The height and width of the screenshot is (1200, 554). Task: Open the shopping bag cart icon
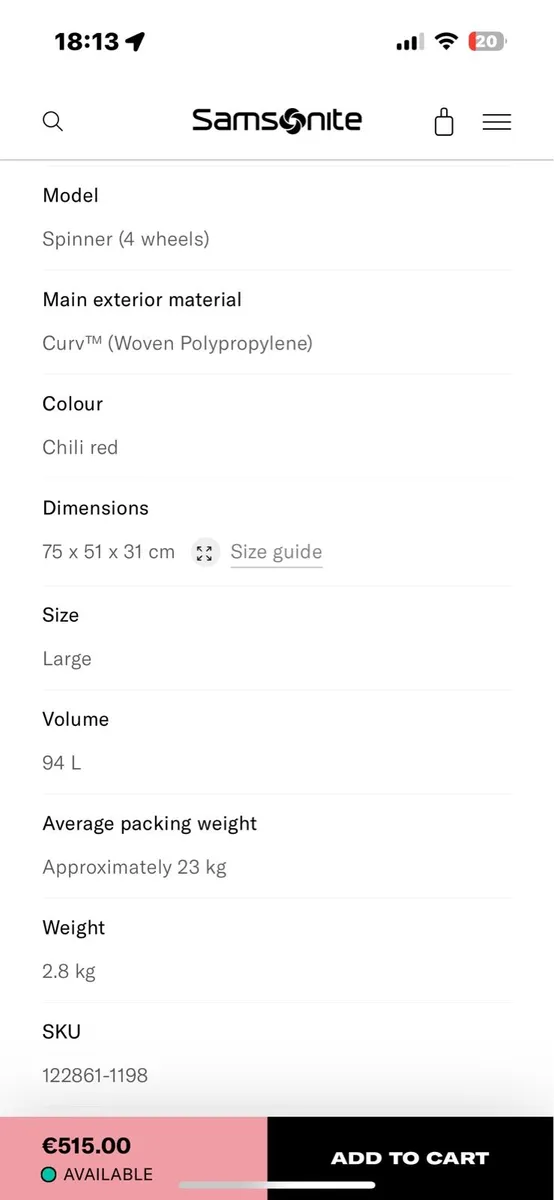coord(444,122)
